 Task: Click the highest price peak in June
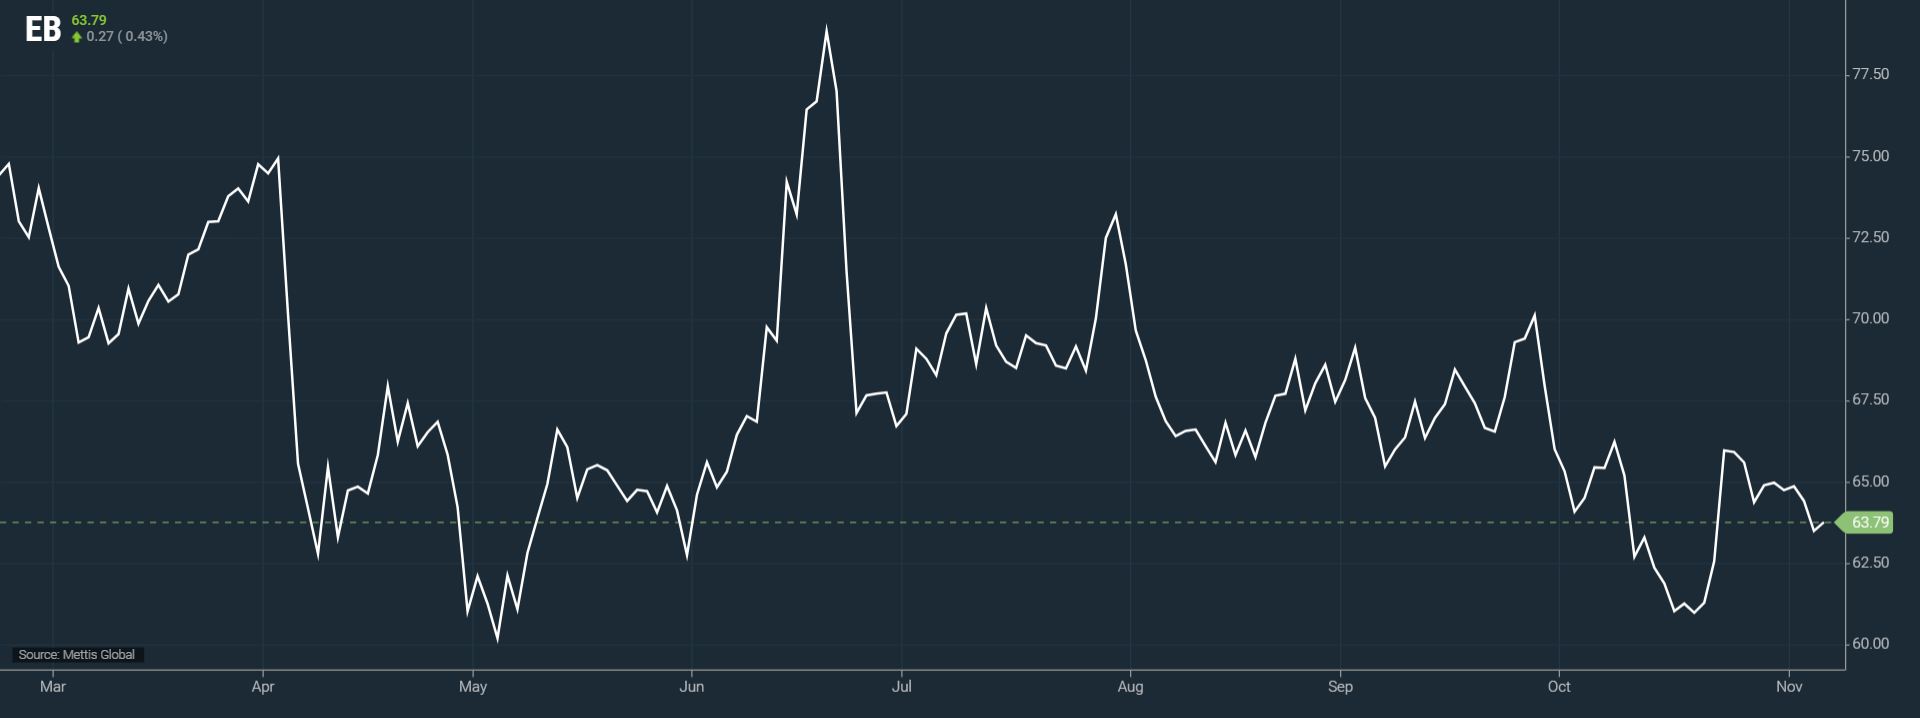pyautogui.click(x=826, y=30)
